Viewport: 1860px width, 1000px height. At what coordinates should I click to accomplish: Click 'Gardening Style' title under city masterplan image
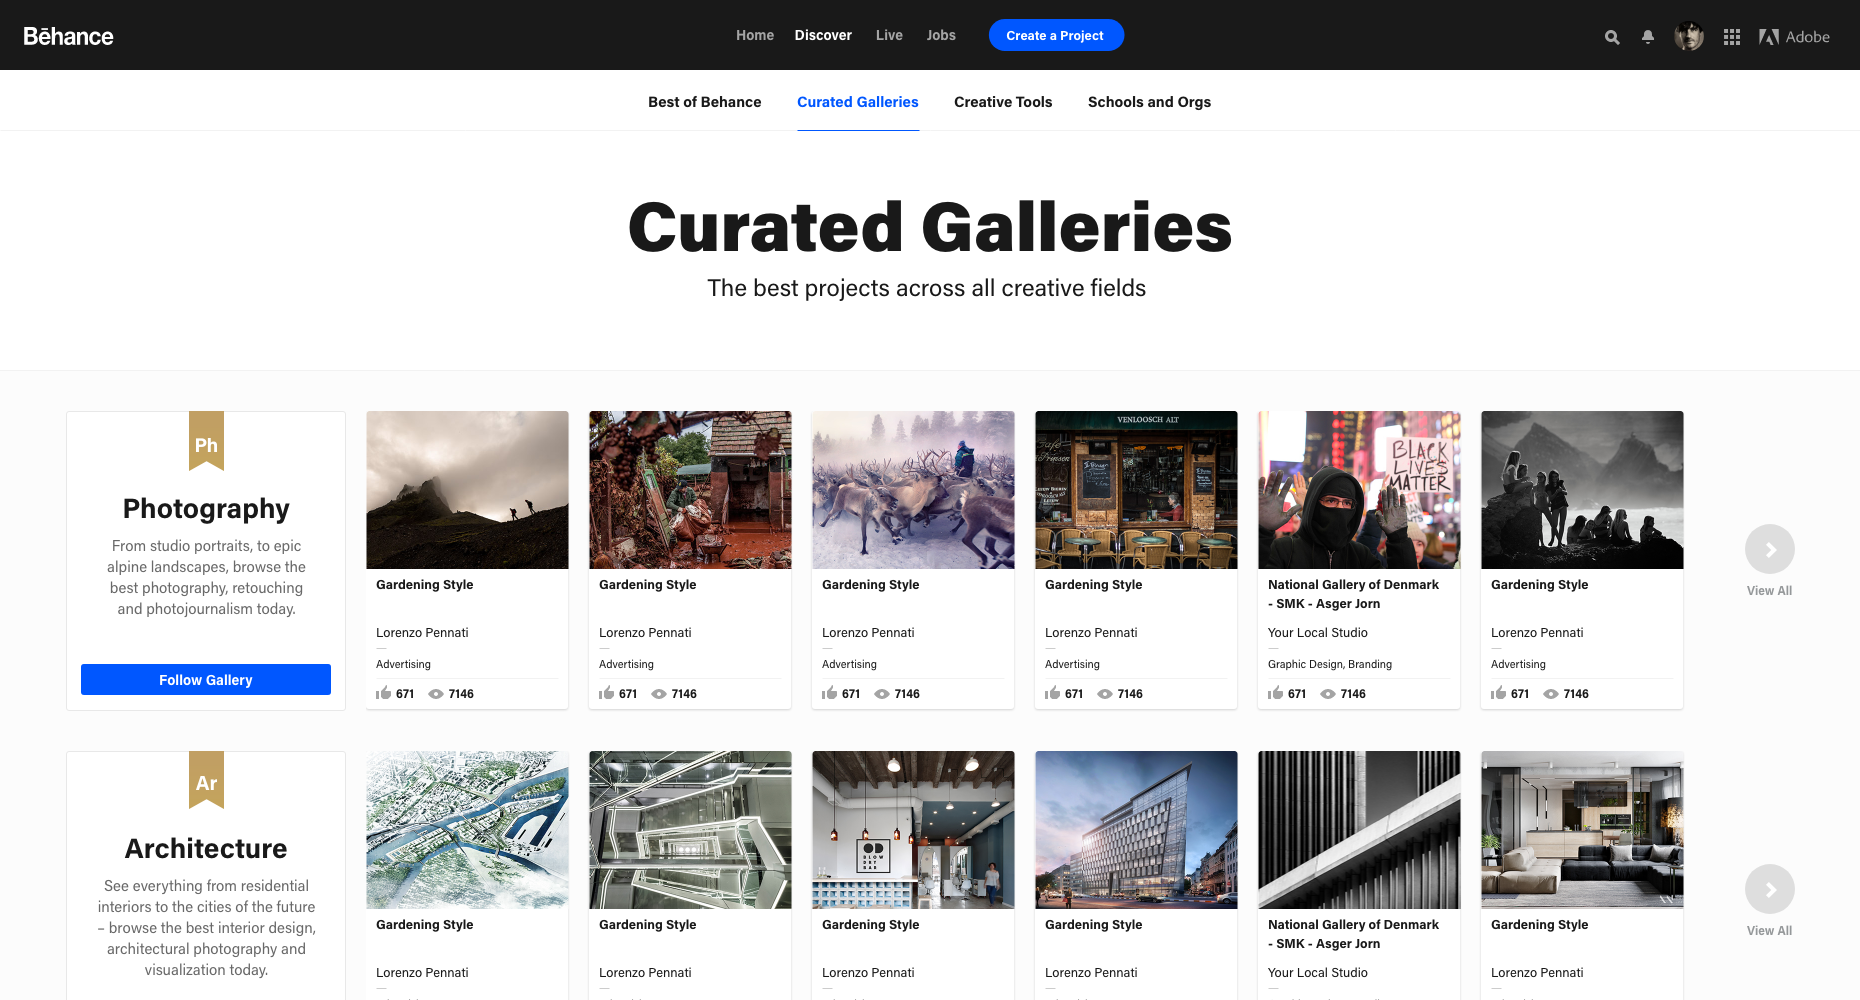(425, 925)
